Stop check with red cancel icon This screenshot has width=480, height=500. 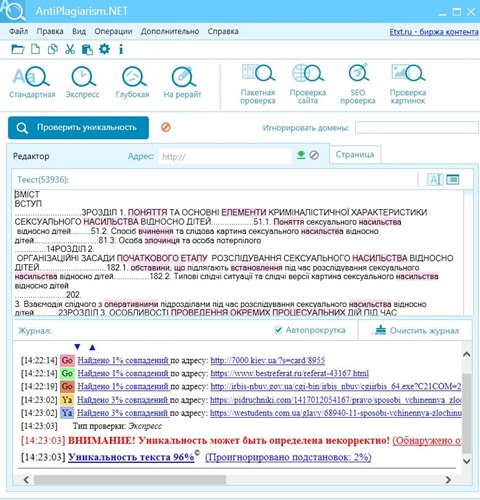click(x=166, y=127)
